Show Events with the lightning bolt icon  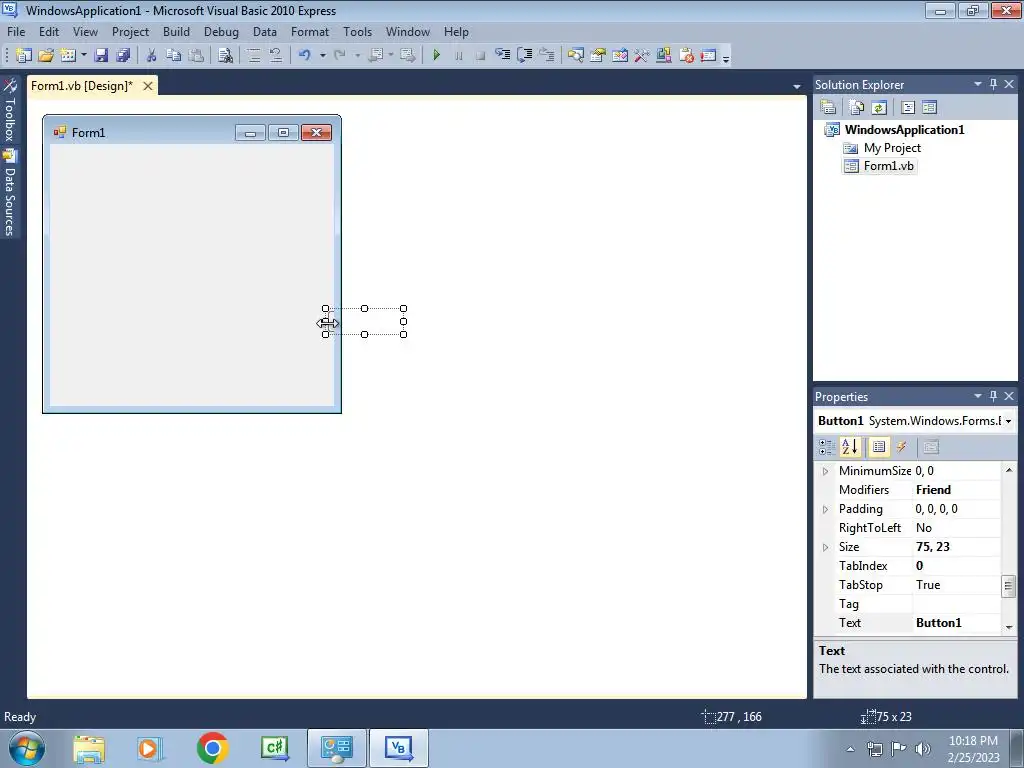[901, 447]
